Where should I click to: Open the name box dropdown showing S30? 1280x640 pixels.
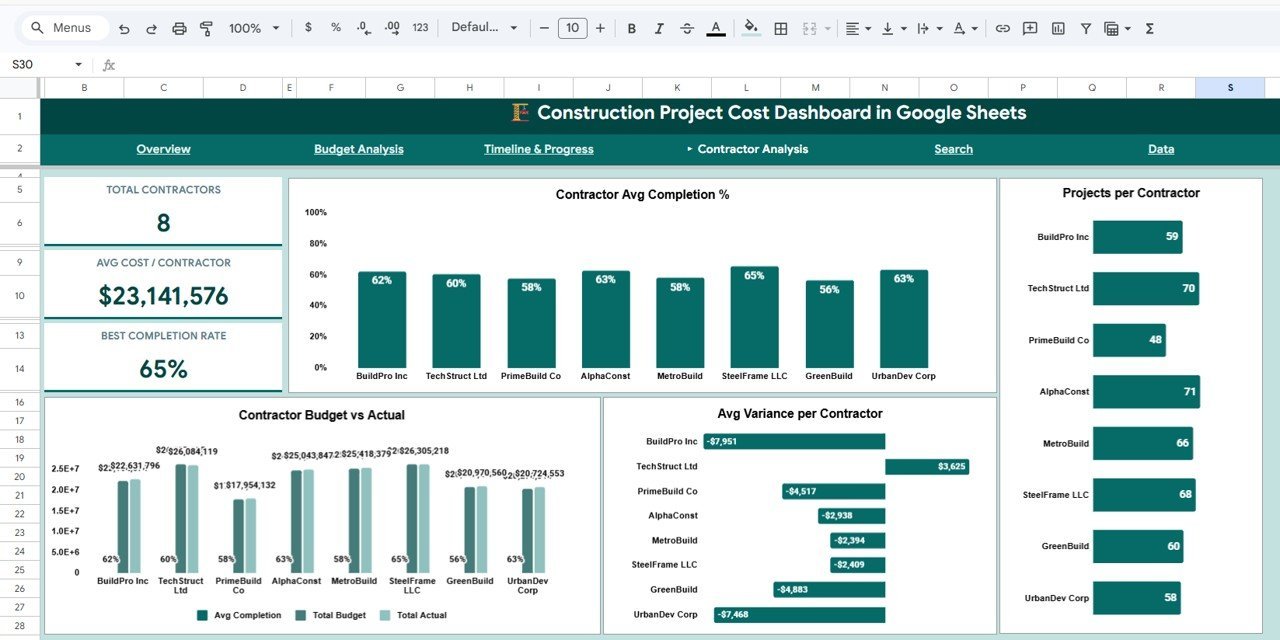click(78, 63)
